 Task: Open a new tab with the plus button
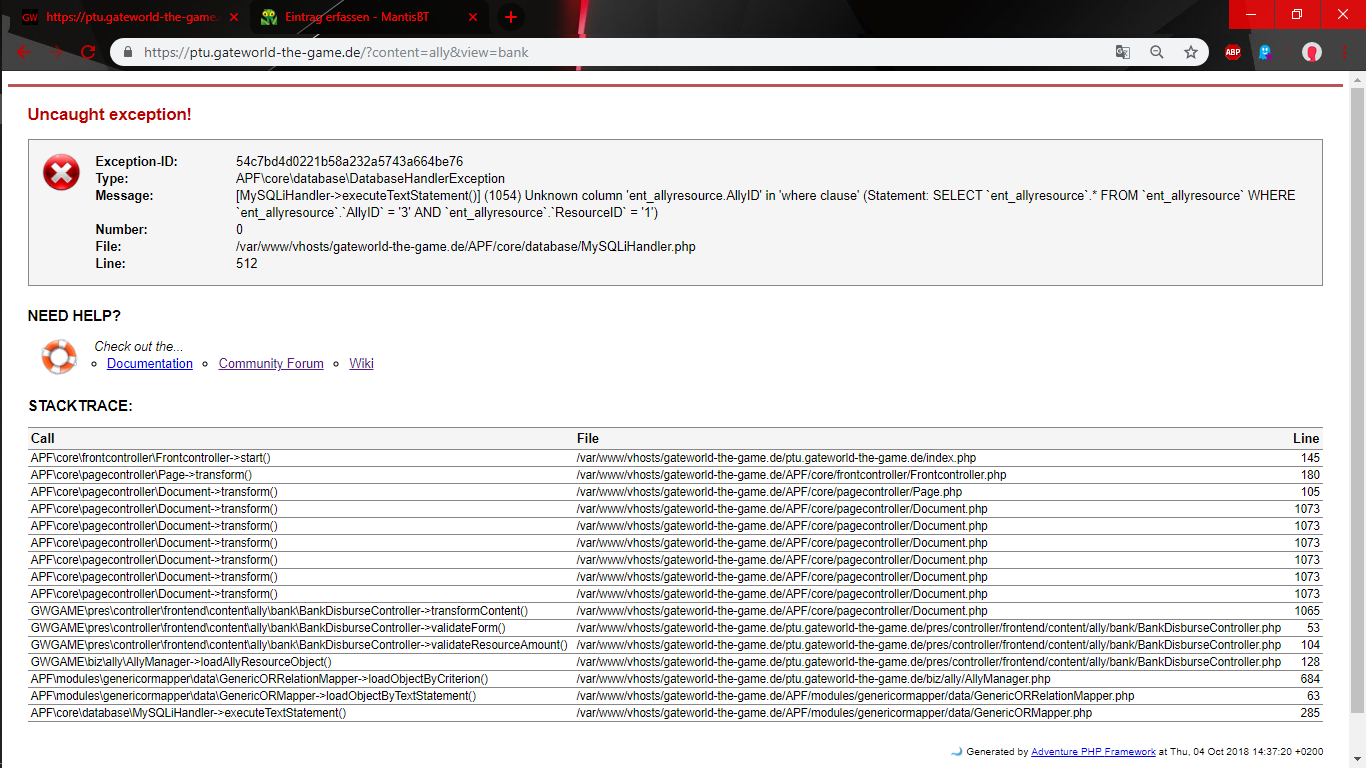click(511, 17)
